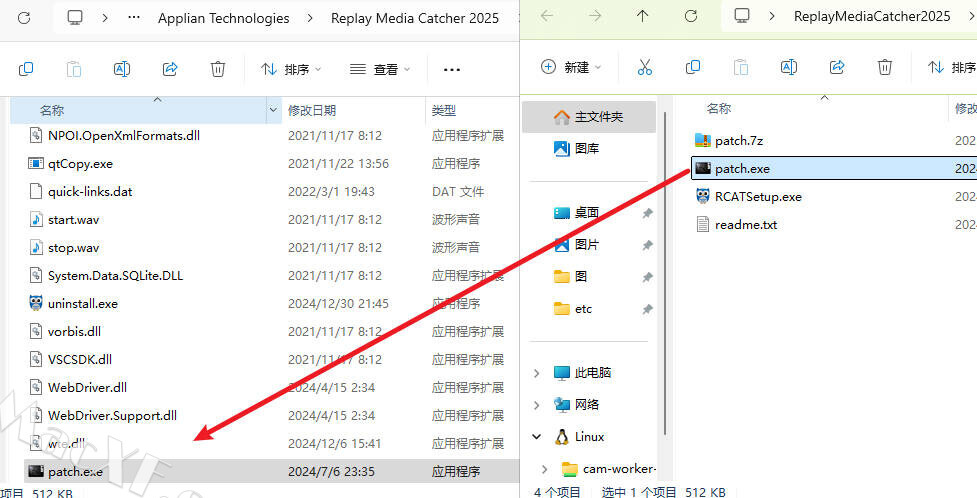Click the PC monitor icon in right address bar
The height and width of the screenshot is (498, 977).
coord(741,16)
